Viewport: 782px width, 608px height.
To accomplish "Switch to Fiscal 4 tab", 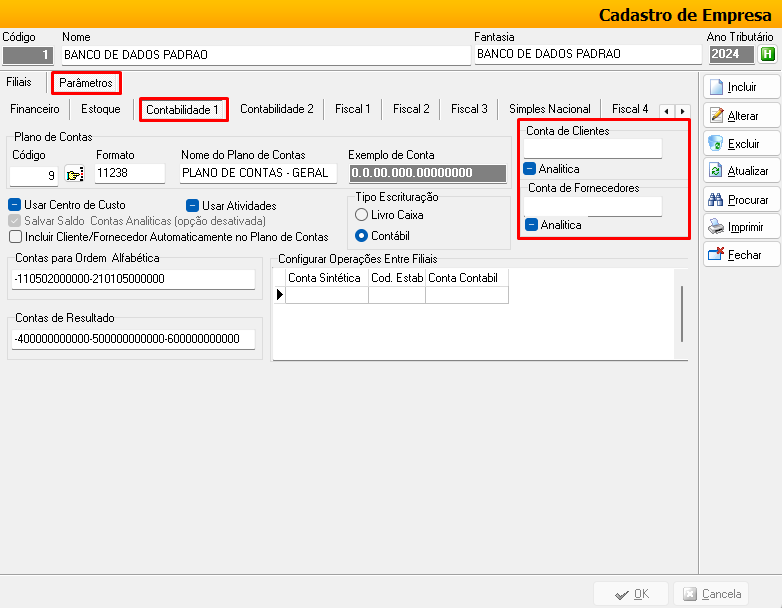I will pyautogui.click(x=630, y=109).
